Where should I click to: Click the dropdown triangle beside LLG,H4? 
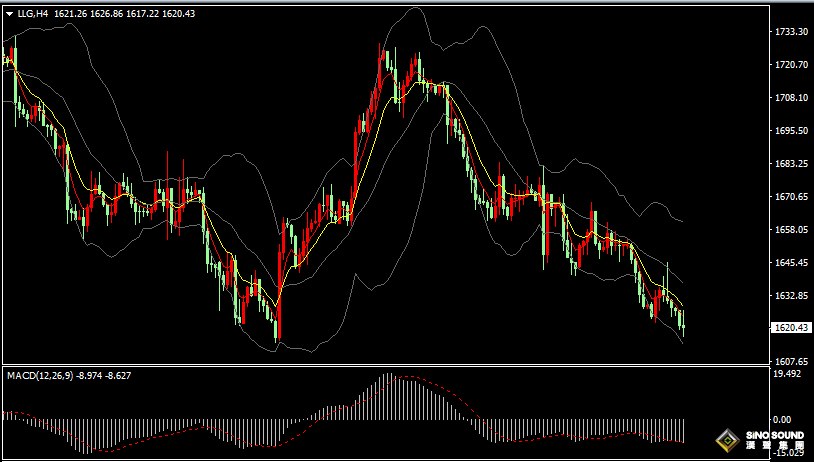pyautogui.click(x=9, y=14)
